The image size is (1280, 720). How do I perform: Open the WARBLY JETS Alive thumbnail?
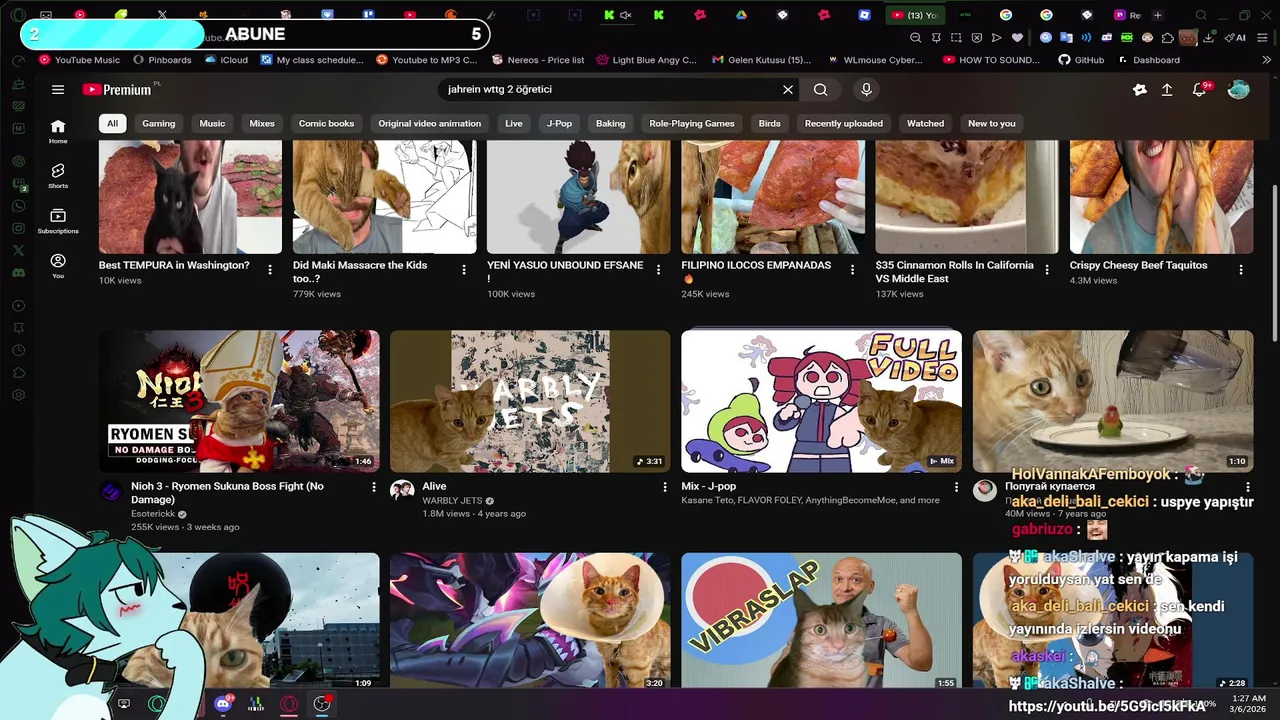pos(530,401)
